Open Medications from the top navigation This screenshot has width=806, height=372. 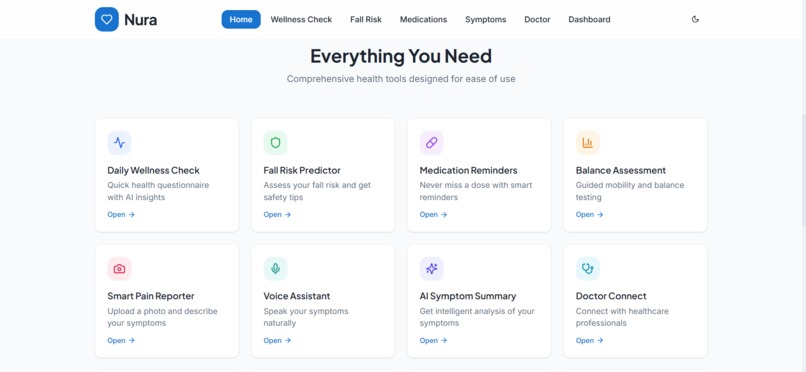coord(424,20)
